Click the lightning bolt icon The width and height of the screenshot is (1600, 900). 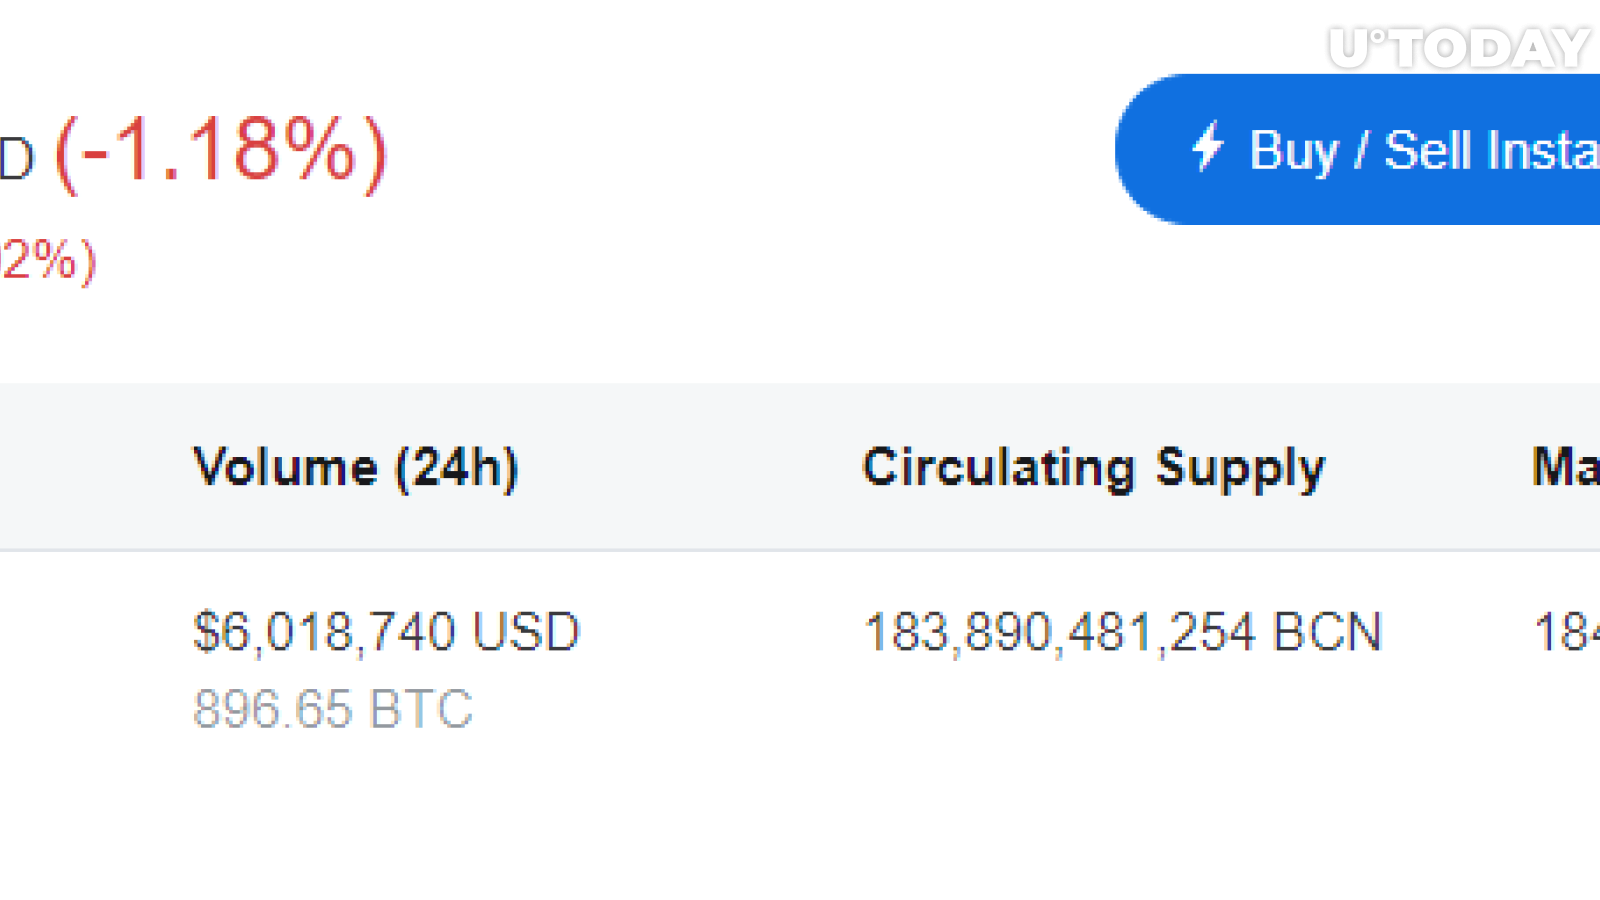[1207, 148]
